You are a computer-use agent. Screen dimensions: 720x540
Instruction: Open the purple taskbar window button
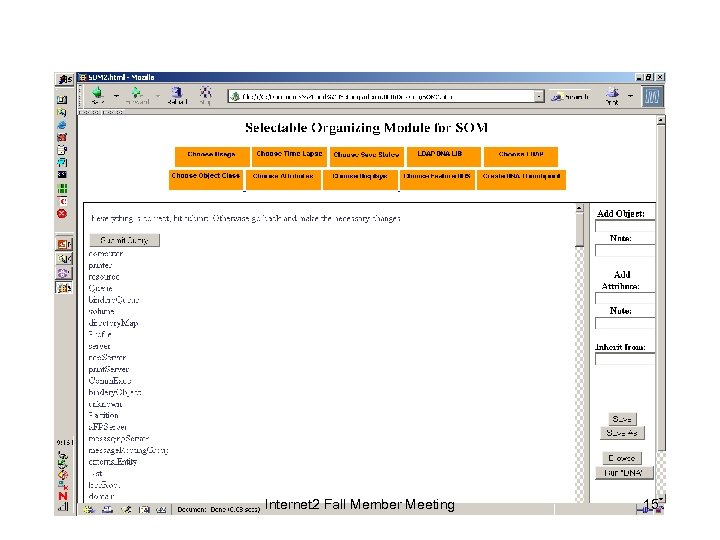tap(64, 273)
